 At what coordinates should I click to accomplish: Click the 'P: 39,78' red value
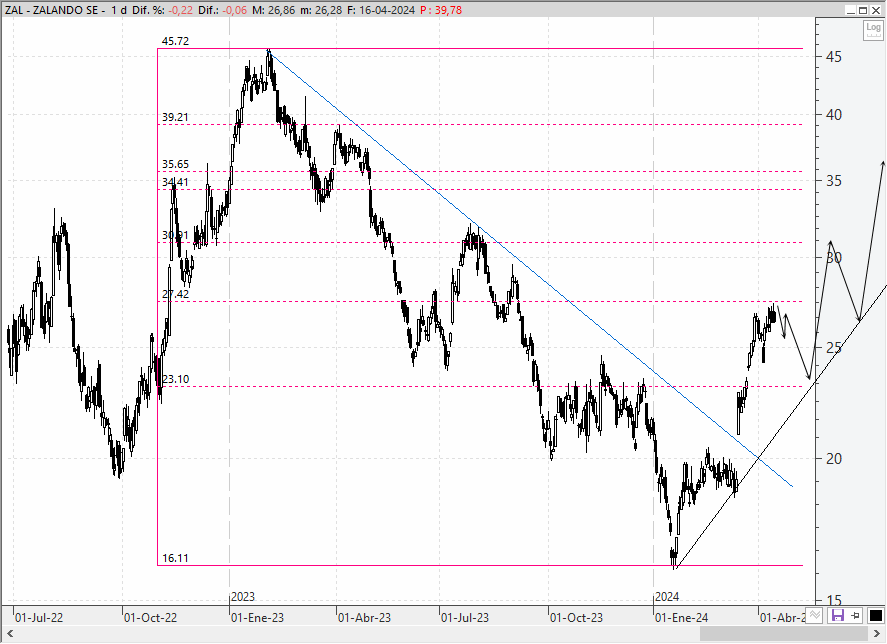pyautogui.click(x=441, y=10)
